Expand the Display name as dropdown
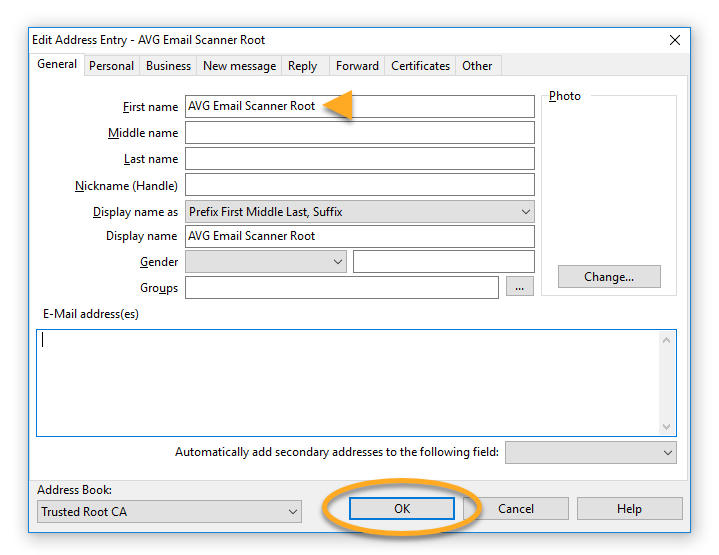The height and width of the screenshot is (555, 719). [x=360, y=212]
